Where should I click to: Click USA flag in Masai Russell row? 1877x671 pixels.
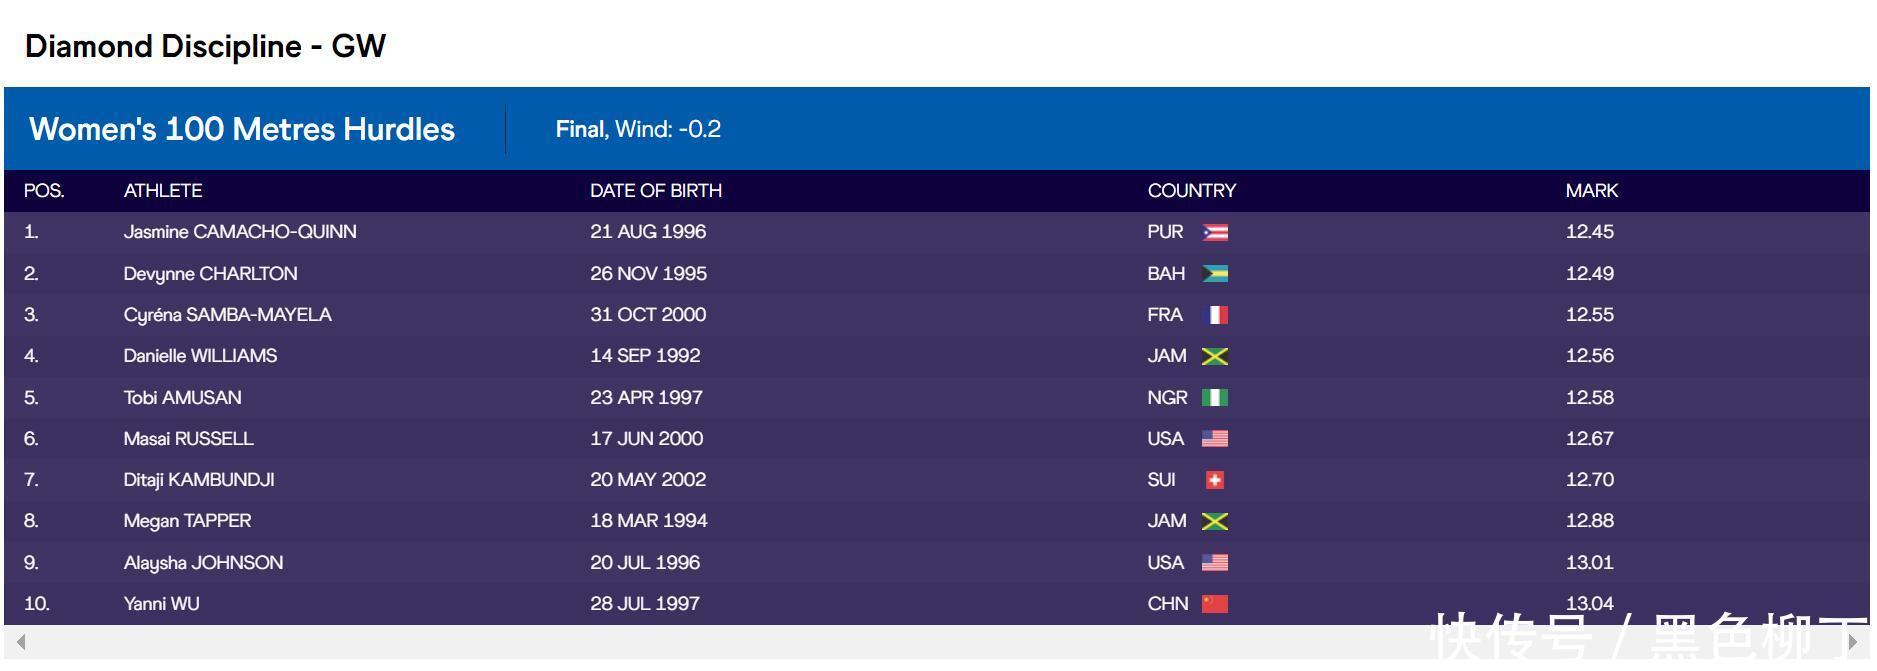(1214, 439)
